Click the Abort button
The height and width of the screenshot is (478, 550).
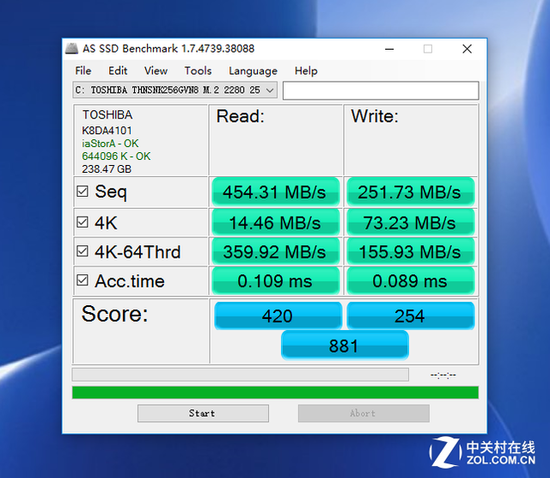coord(363,413)
